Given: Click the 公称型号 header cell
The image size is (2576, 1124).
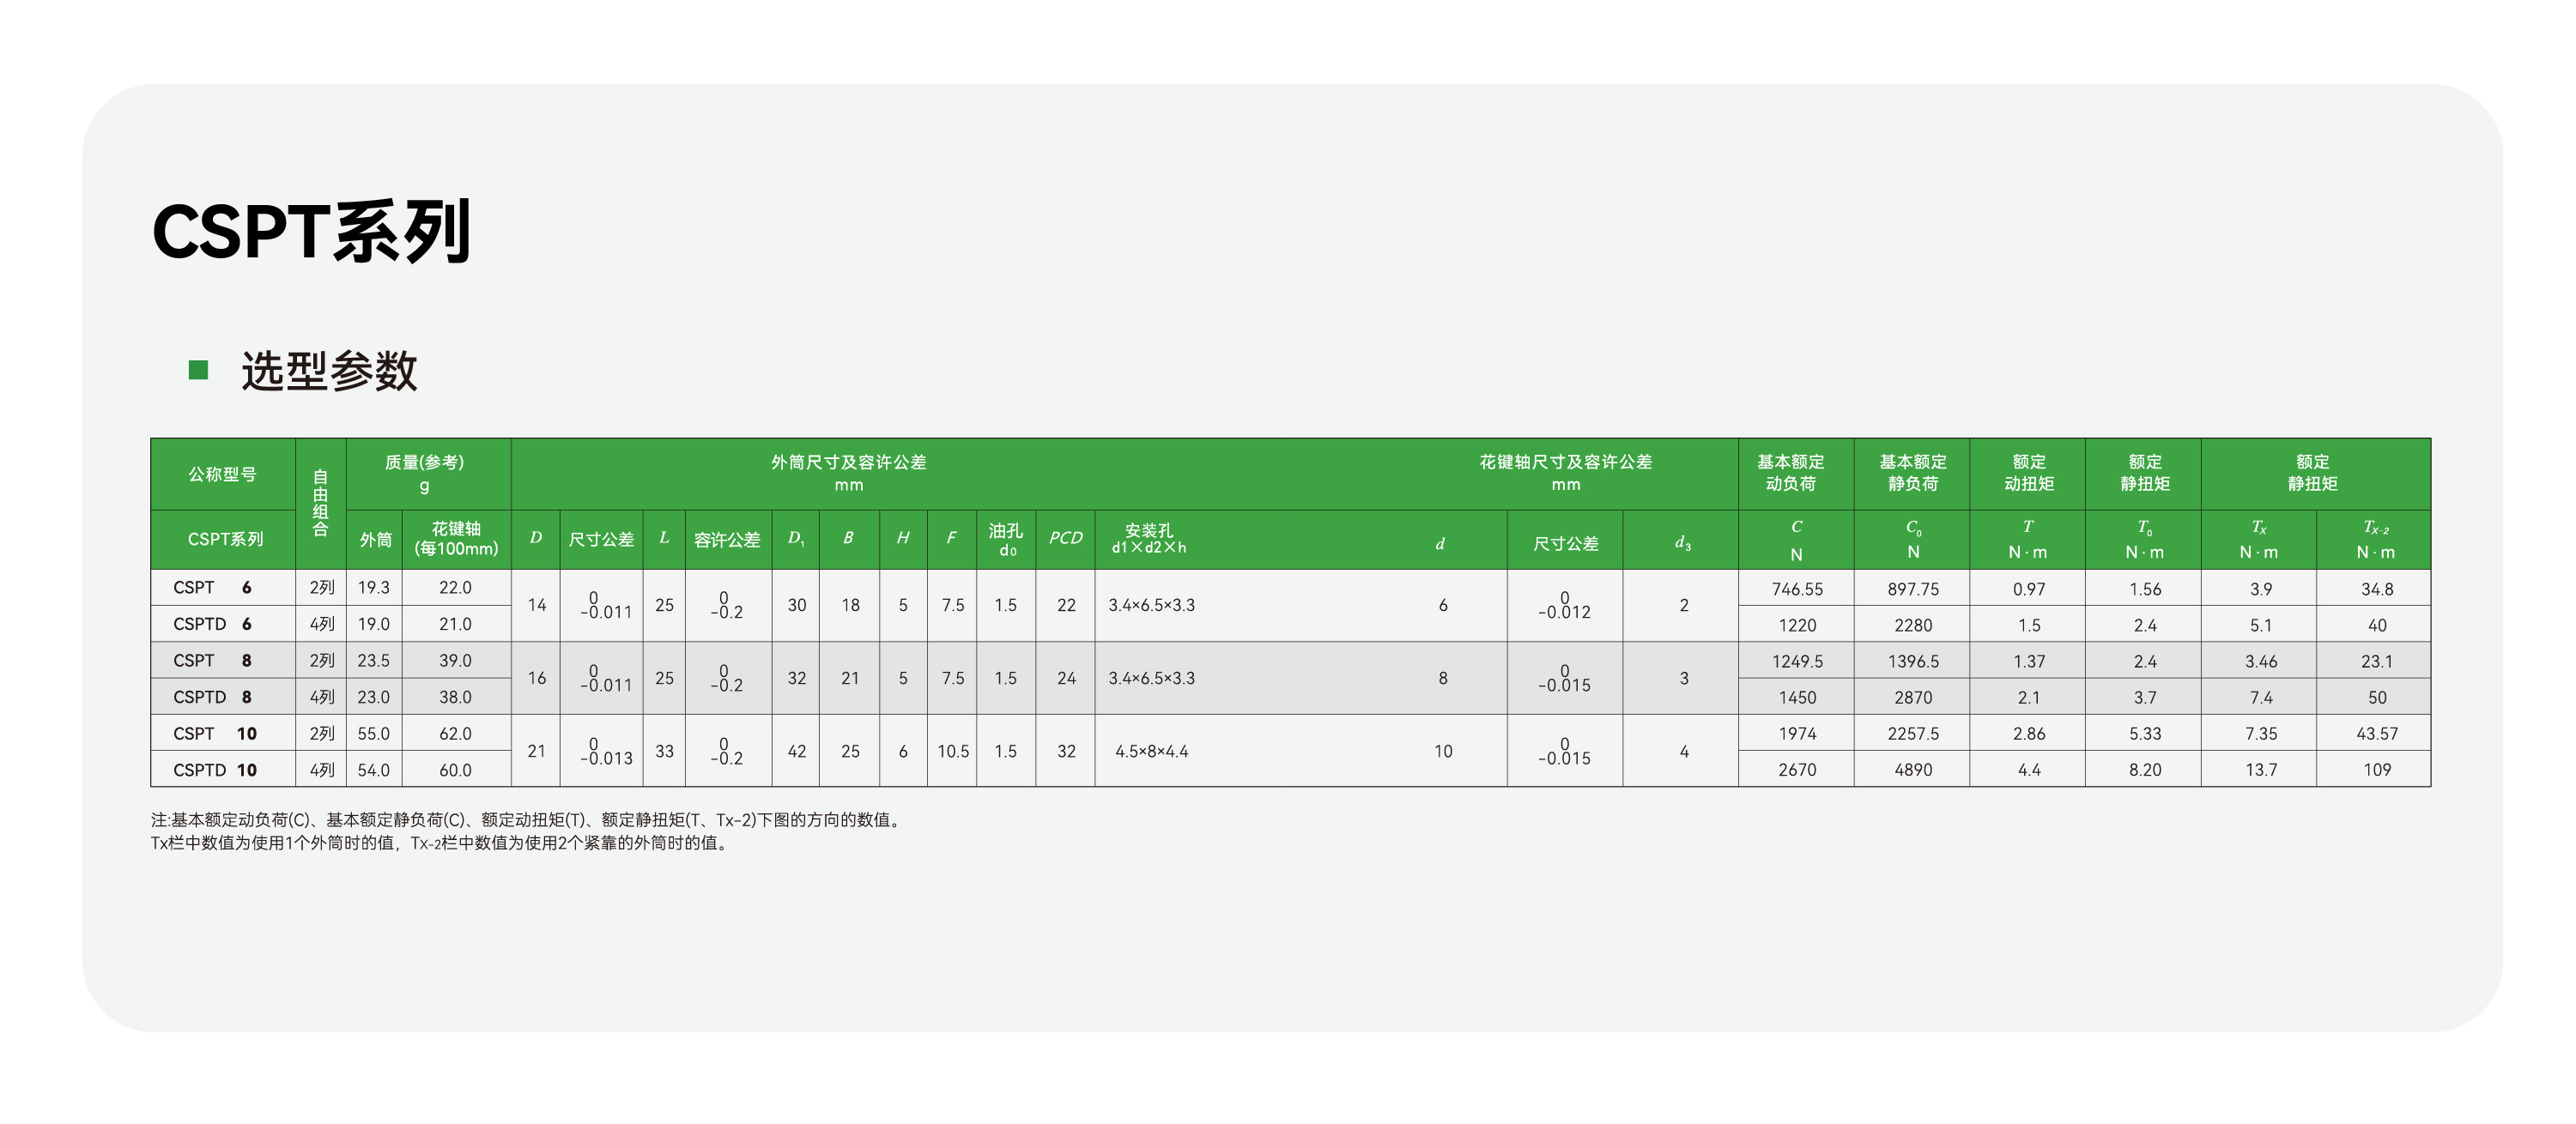Looking at the screenshot, I should [222, 474].
